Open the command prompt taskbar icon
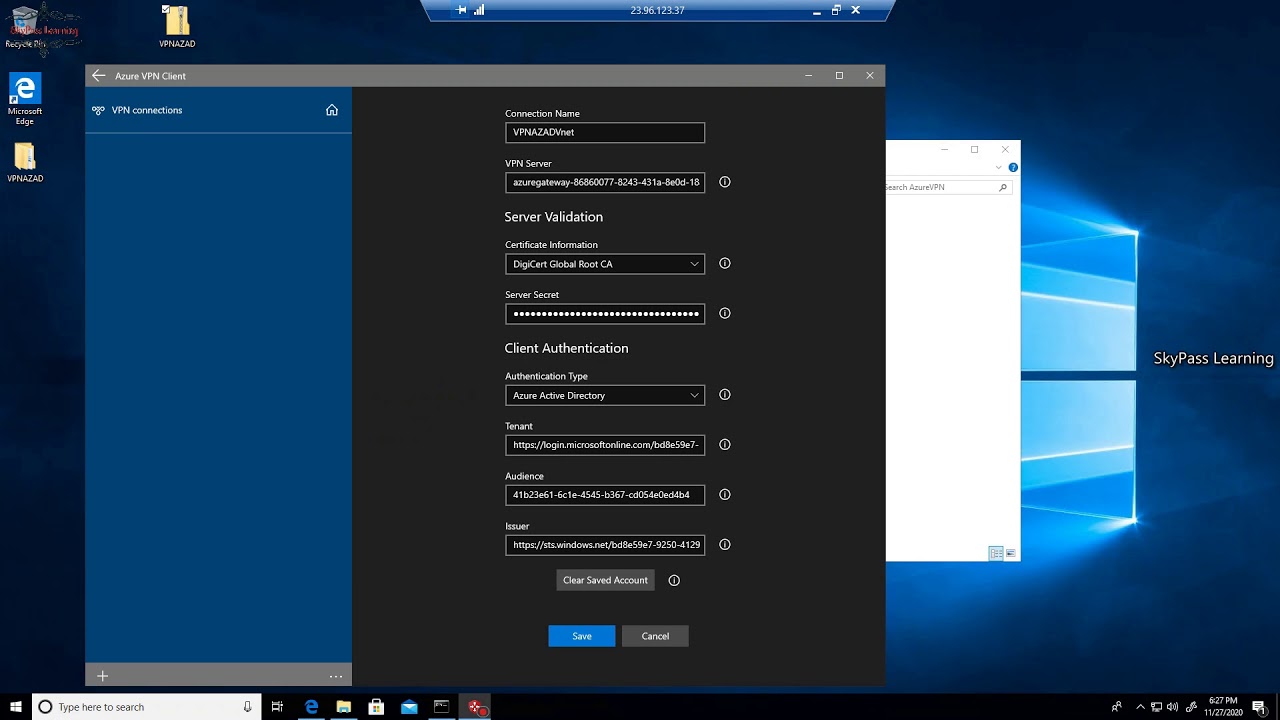This screenshot has height=720, width=1280. point(441,707)
